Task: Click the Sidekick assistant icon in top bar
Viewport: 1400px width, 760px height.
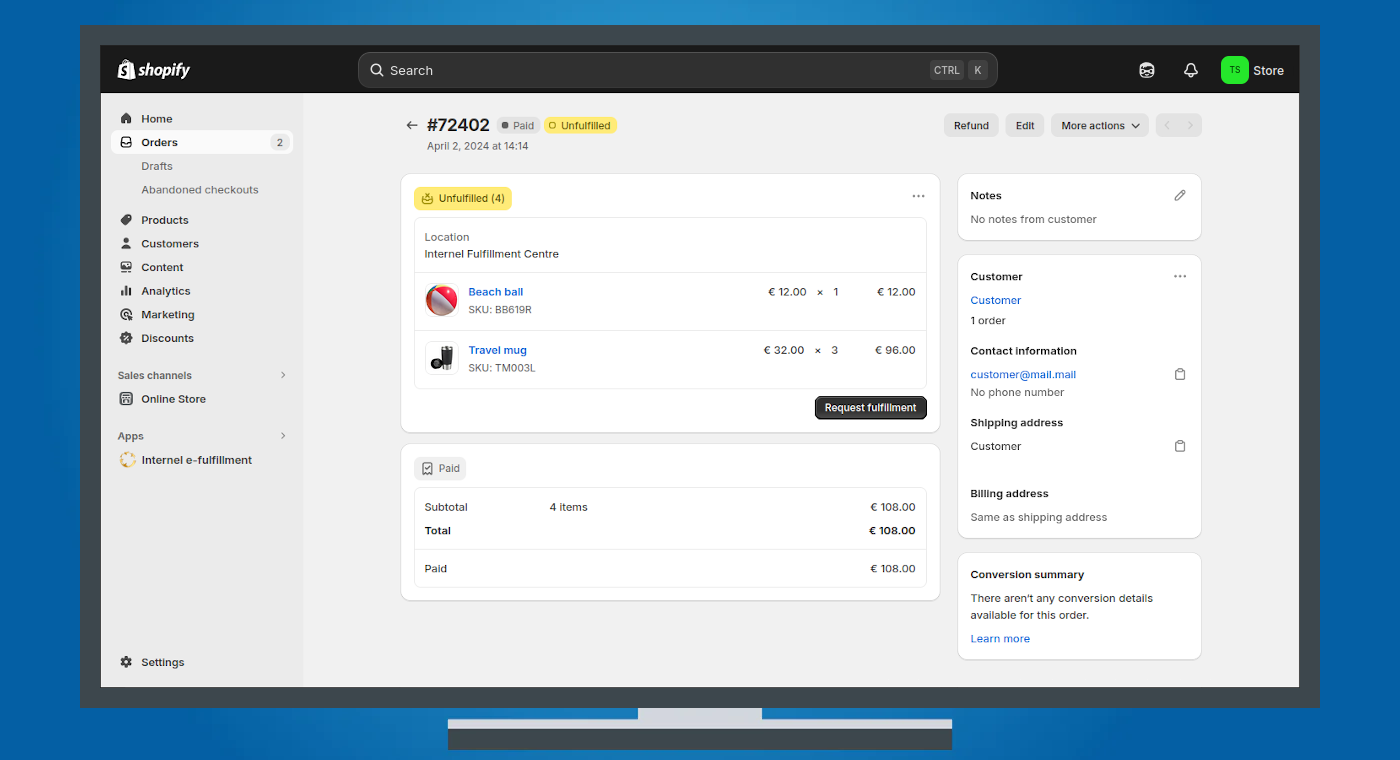Action: click(1147, 70)
